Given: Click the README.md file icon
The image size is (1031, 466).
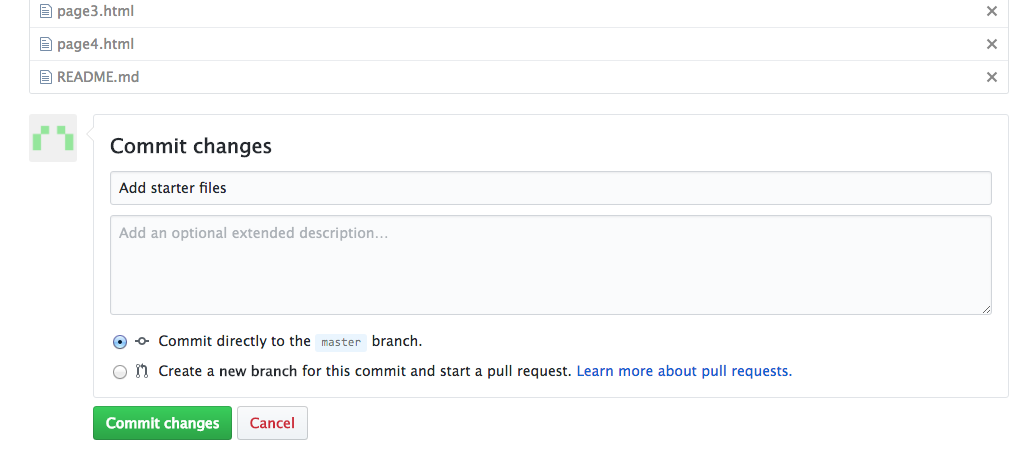Looking at the screenshot, I should (45, 76).
